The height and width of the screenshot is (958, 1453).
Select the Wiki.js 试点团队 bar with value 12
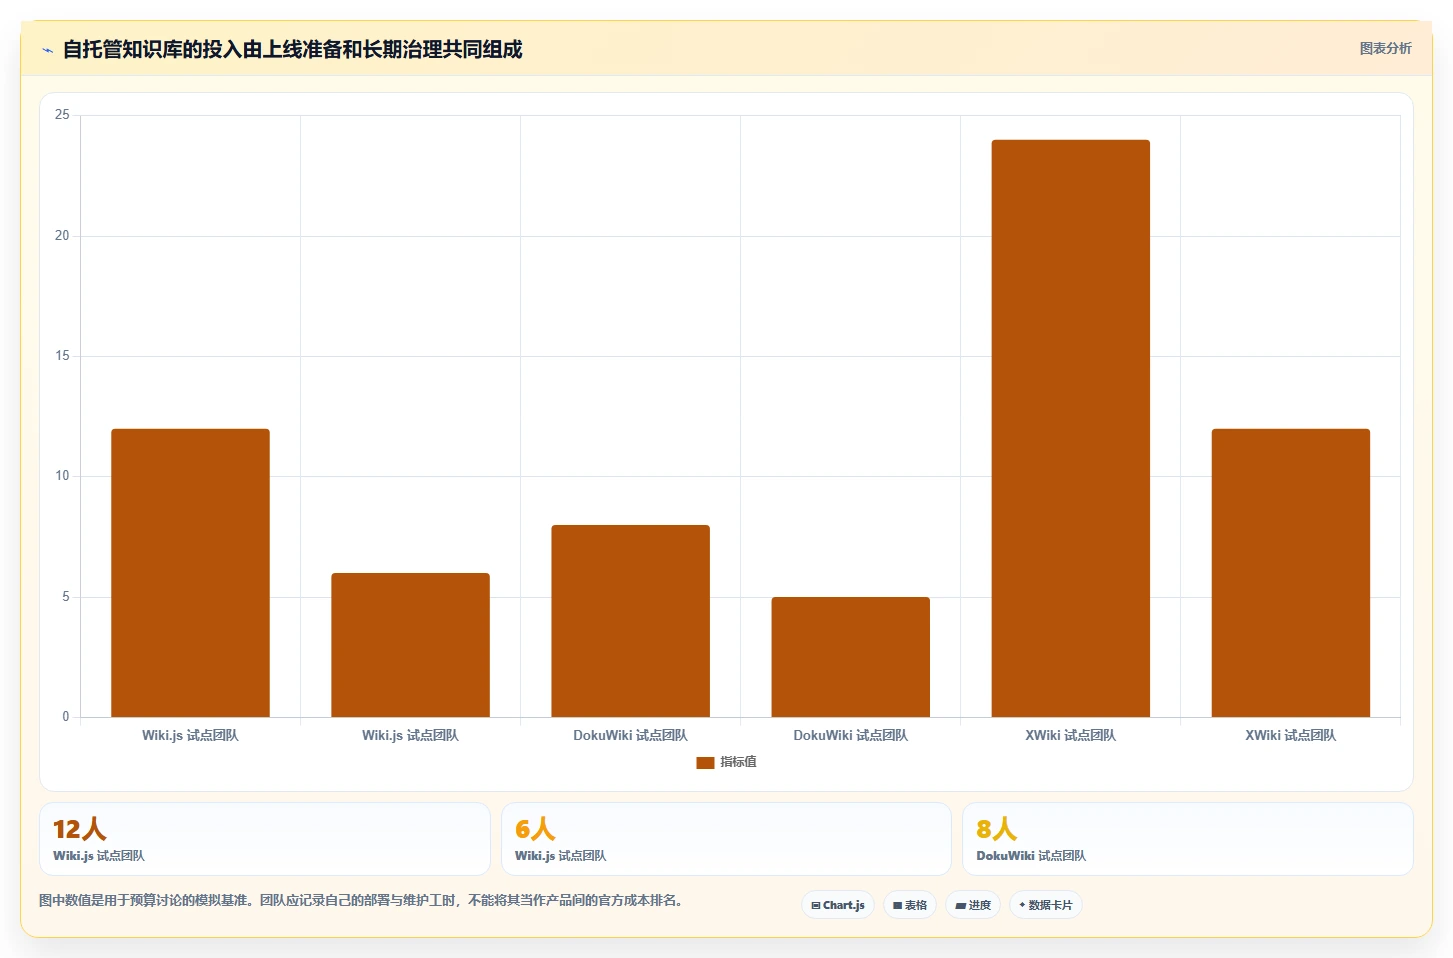point(190,573)
